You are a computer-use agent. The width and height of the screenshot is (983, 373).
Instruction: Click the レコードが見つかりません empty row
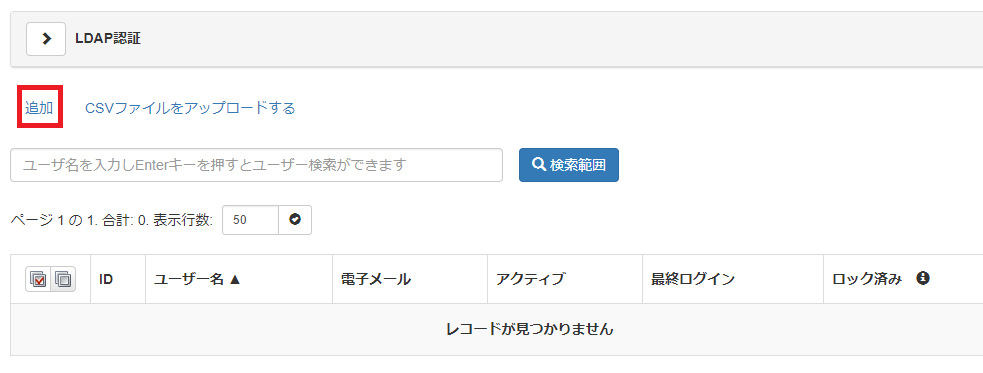[x=497, y=329]
